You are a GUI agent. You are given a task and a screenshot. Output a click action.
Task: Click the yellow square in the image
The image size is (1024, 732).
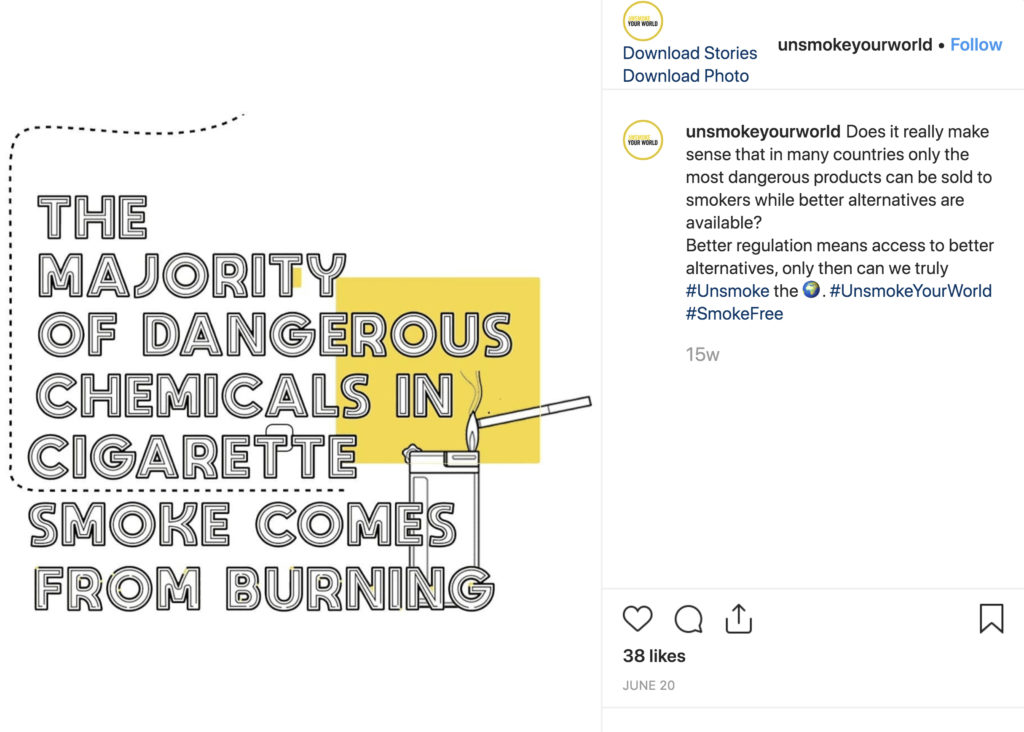[438, 370]
